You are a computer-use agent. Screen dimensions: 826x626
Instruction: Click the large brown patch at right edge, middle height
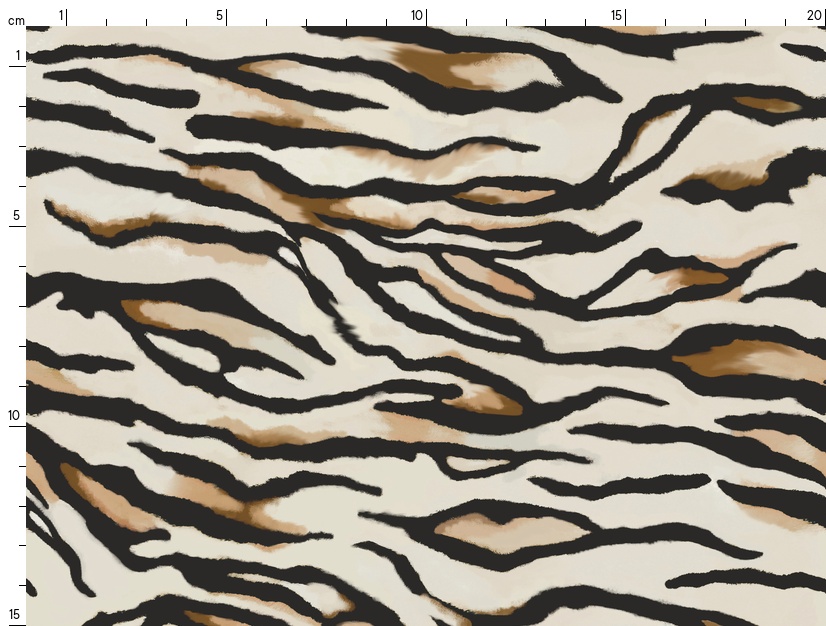click(745, 357)
